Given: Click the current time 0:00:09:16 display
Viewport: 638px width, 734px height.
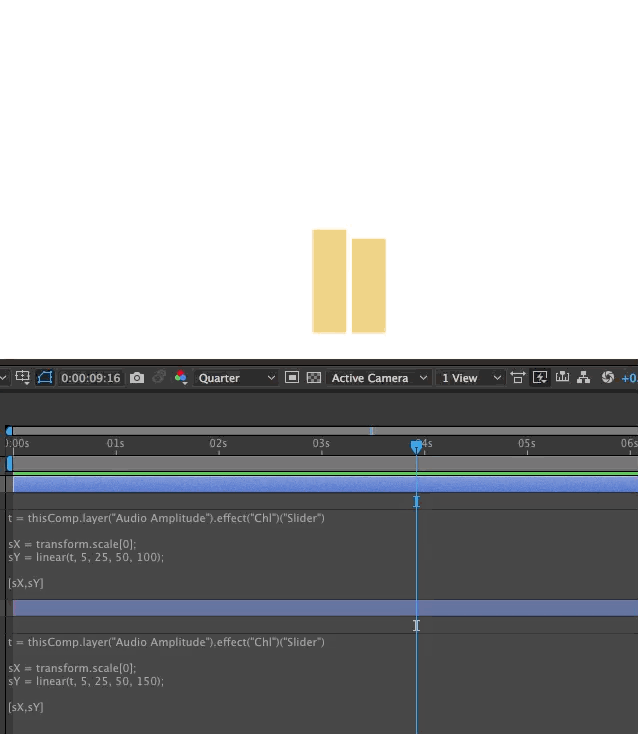Looking at the screenshot, I should [91, 378].
